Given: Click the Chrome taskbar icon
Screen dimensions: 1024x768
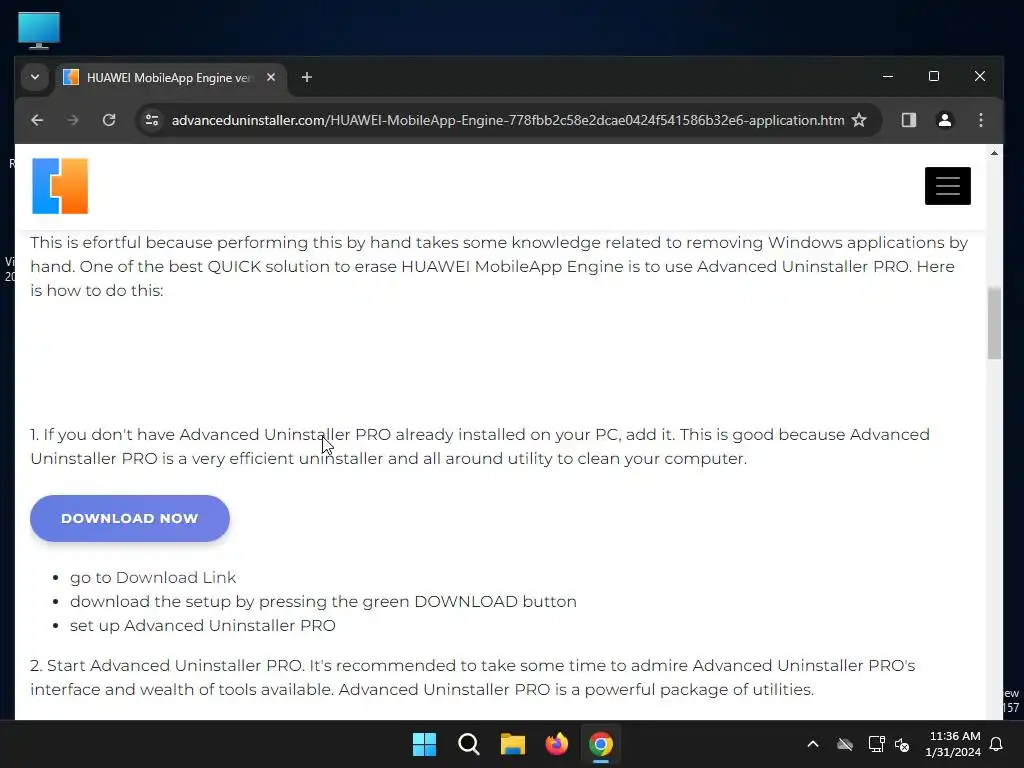Looking at the screenshot, I should click(601, 744).
